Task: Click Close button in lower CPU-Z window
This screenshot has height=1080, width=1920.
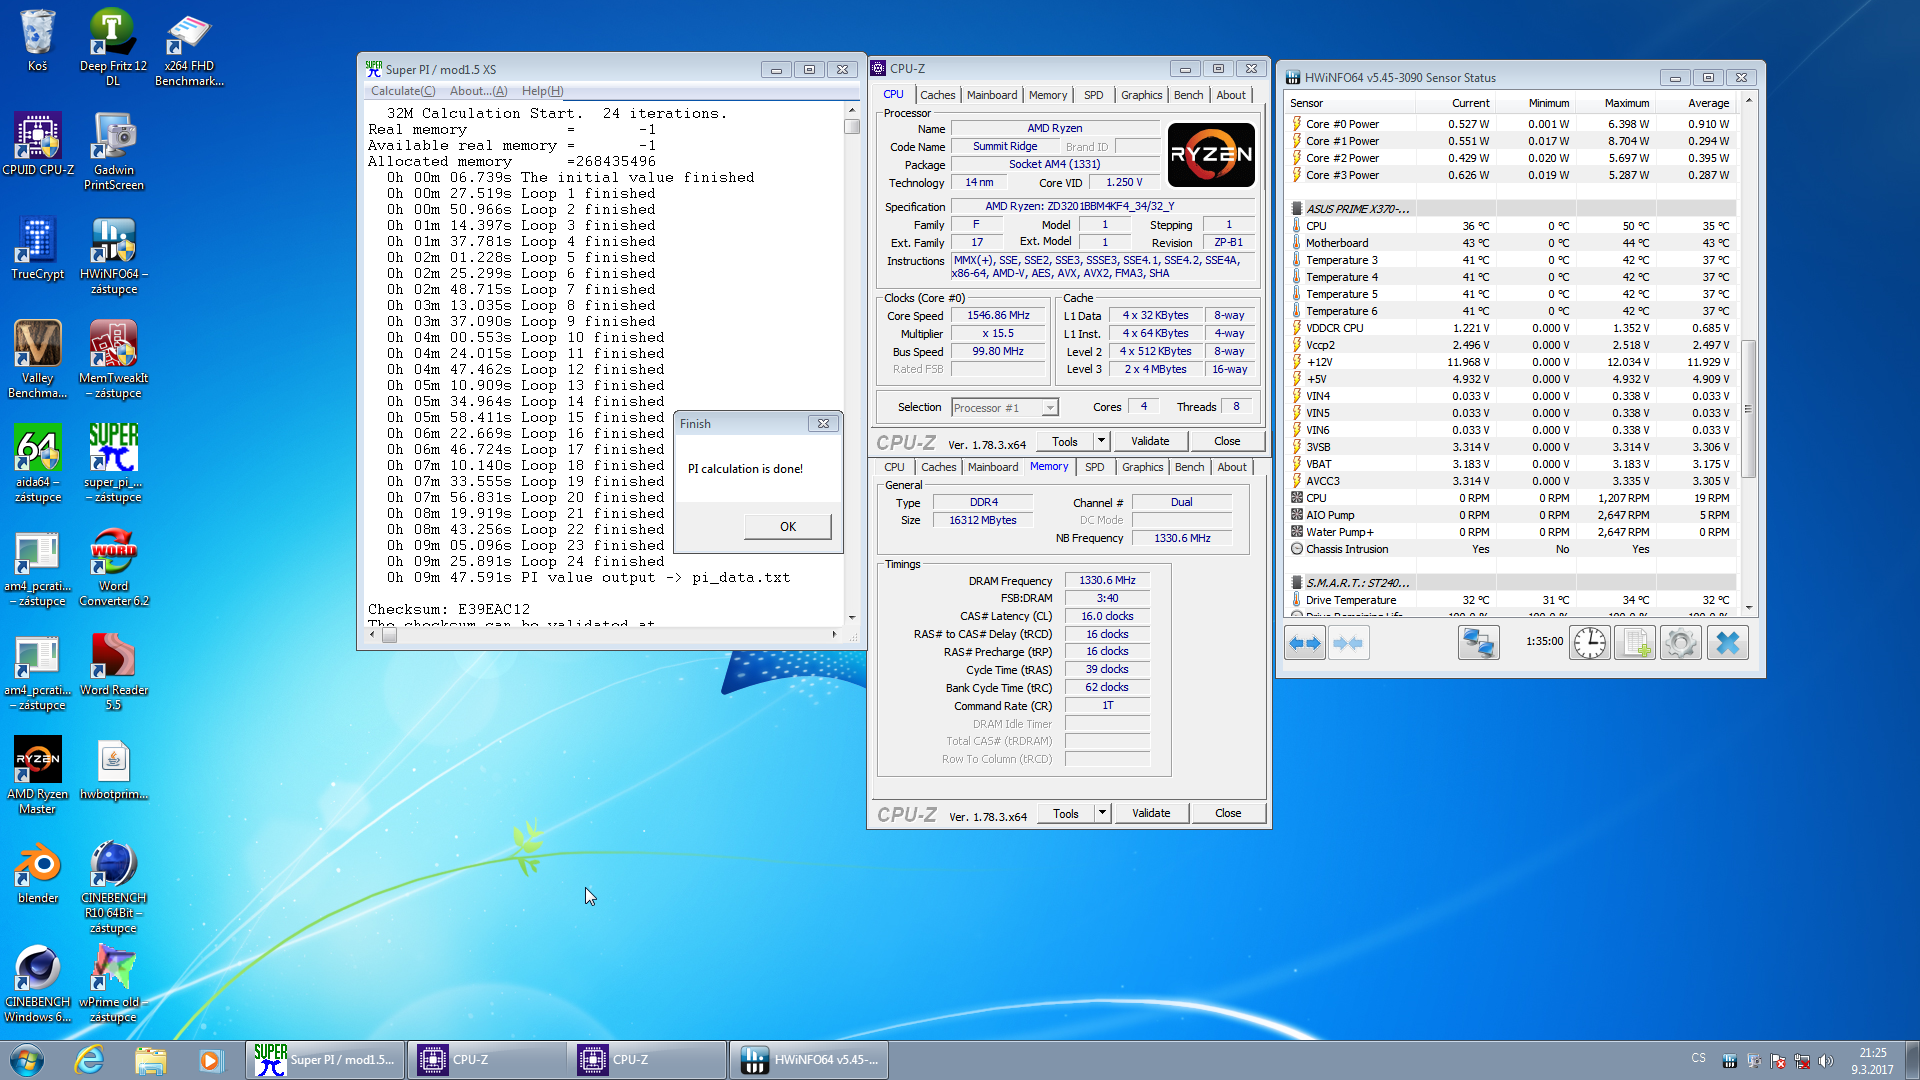Action: (1228, 813)
